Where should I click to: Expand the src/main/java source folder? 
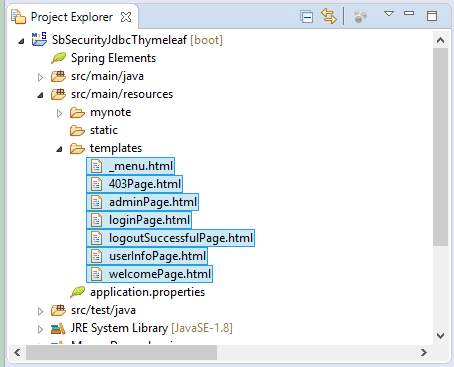(40, 77)
